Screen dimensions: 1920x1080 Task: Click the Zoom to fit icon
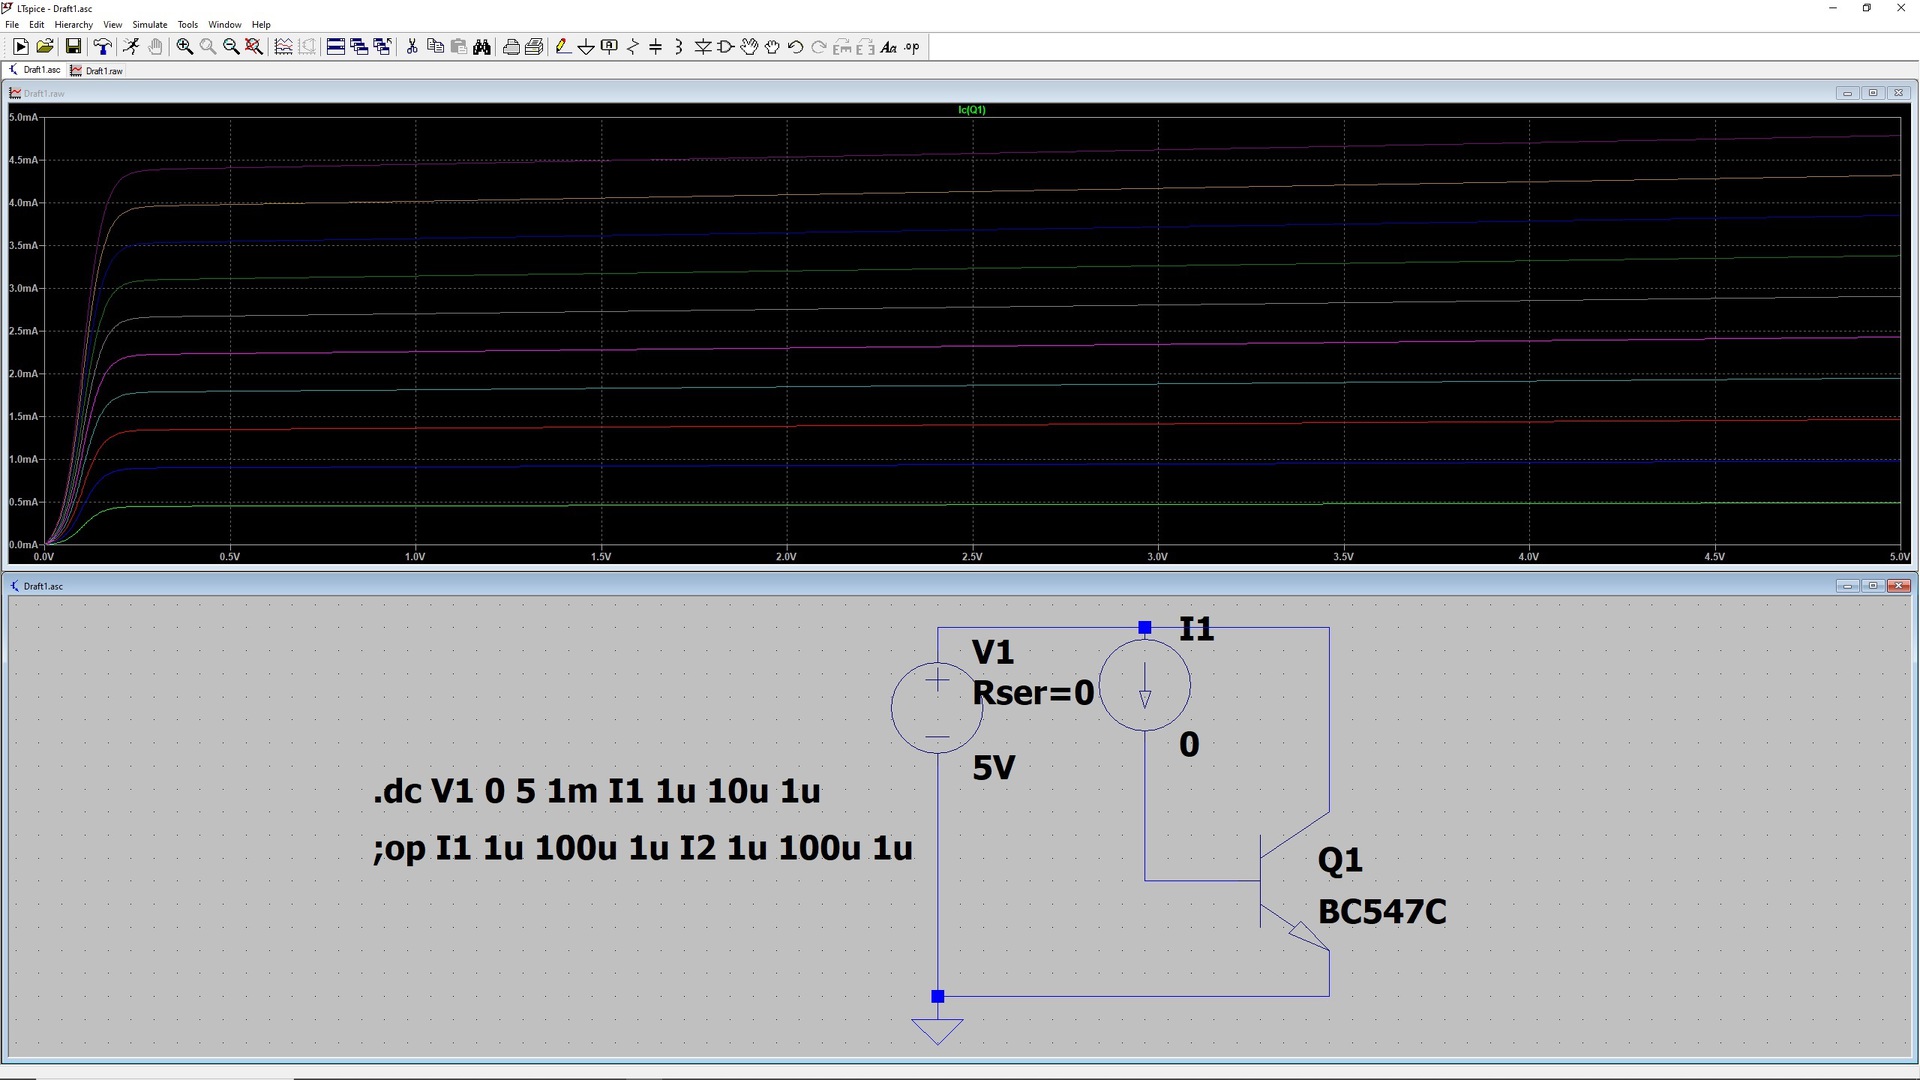pyautogui.click(x=254, y=47)
